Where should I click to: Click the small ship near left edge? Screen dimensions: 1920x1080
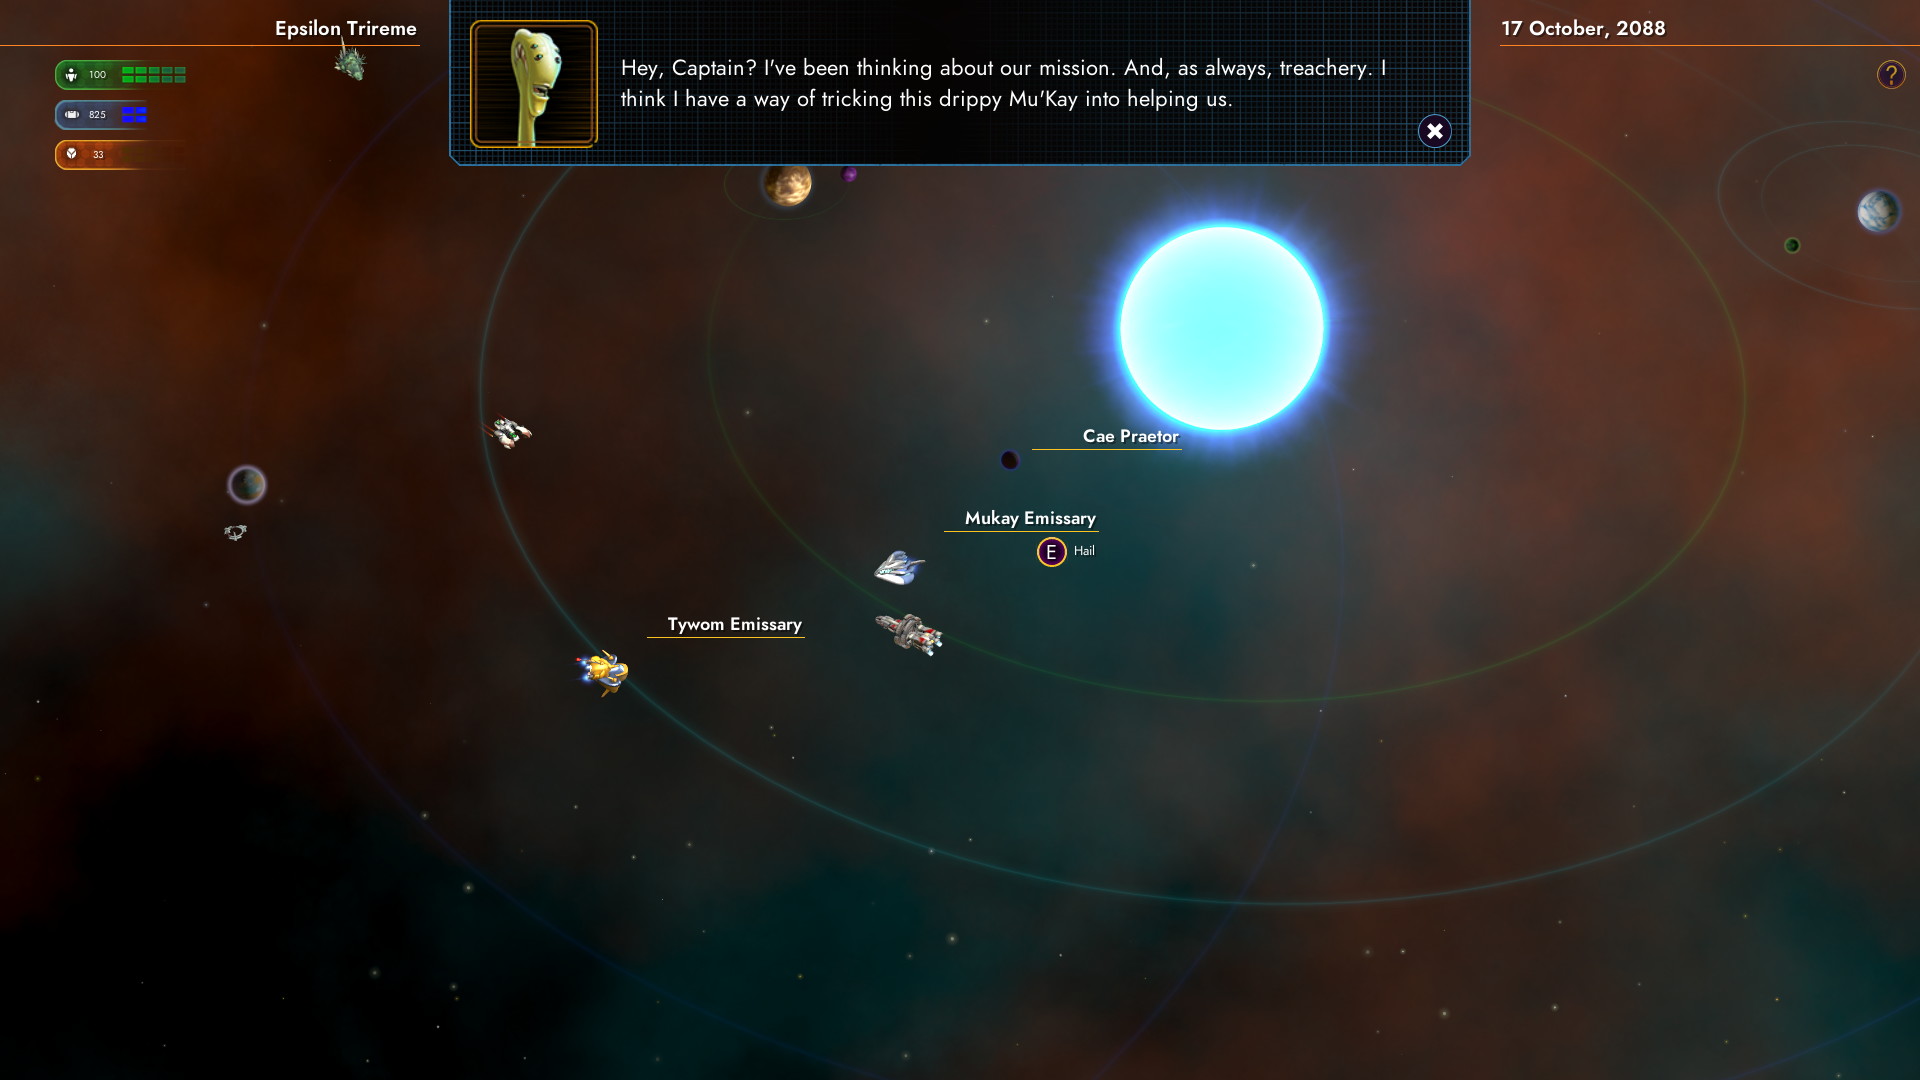[235, 531]
